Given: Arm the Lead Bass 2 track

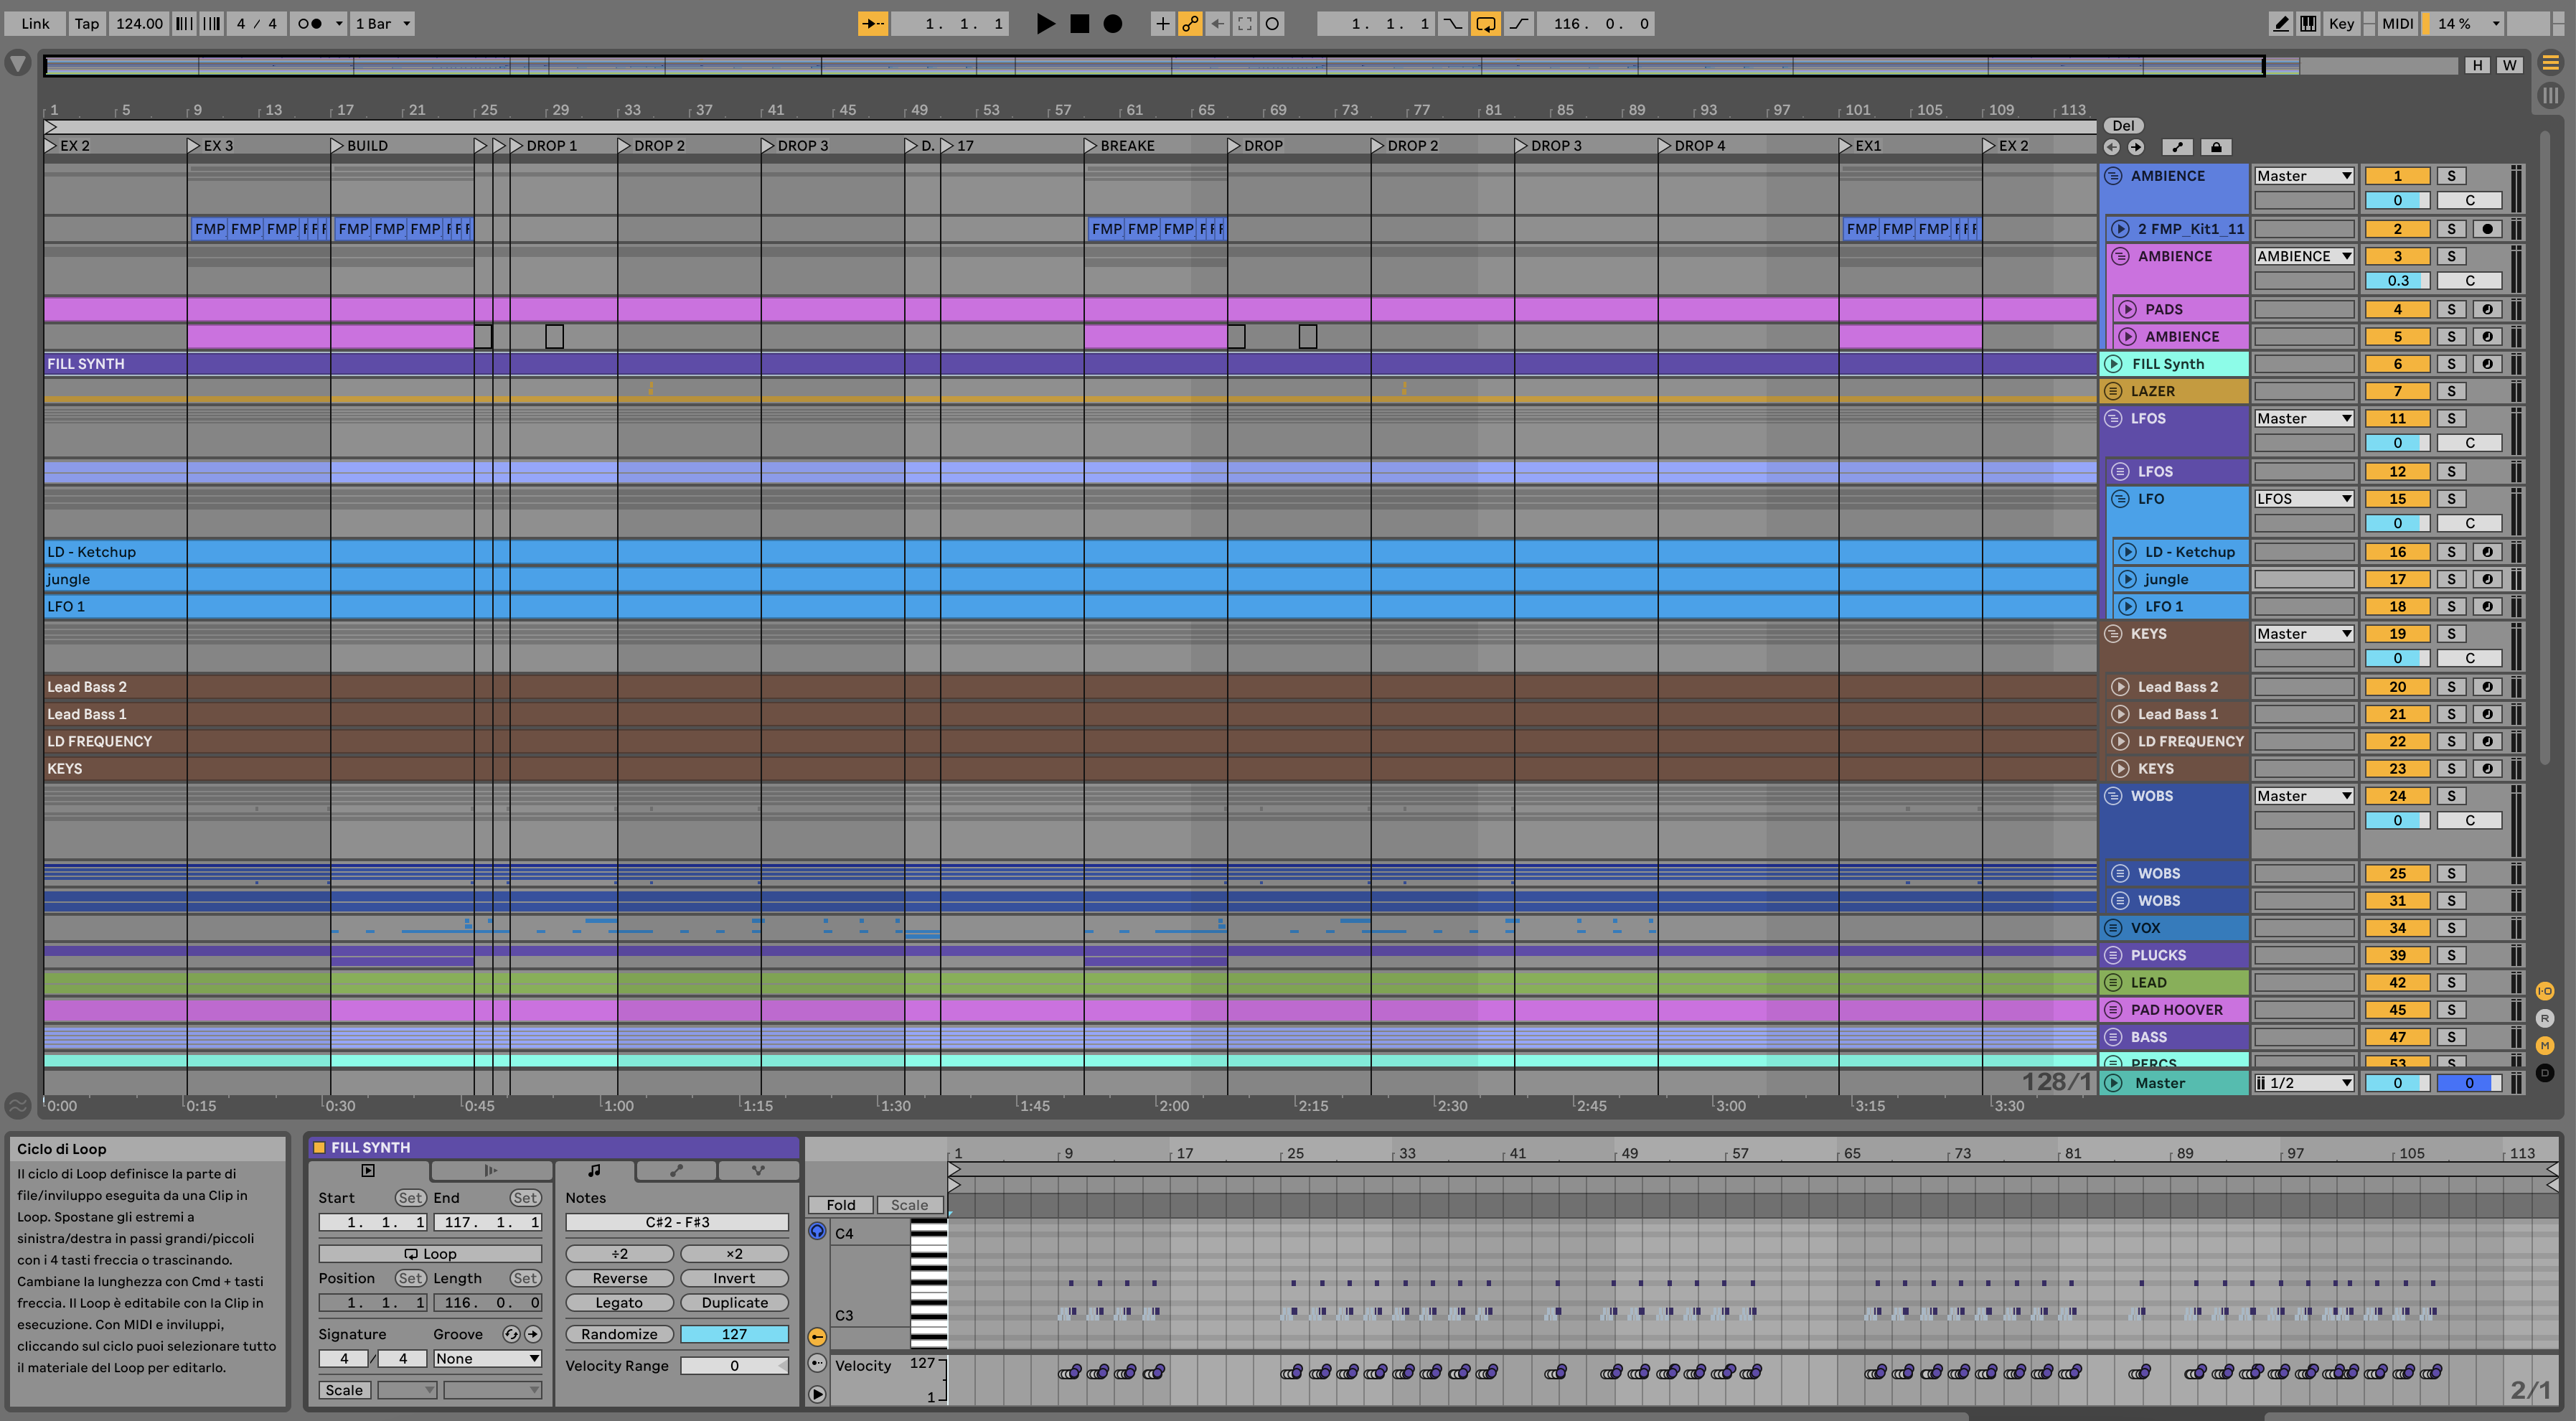Looking at the screenshot, I should click(x=2488, y=687).
